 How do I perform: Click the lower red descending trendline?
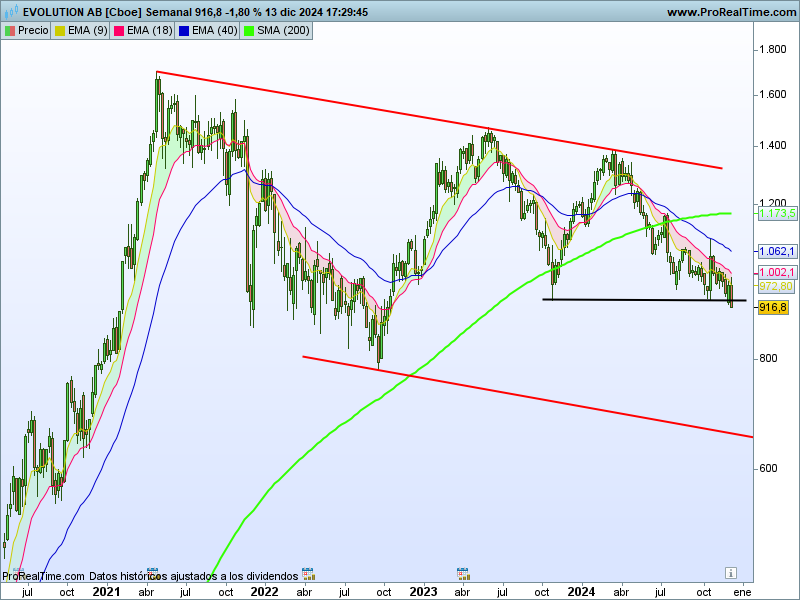[x=528, y=397]
